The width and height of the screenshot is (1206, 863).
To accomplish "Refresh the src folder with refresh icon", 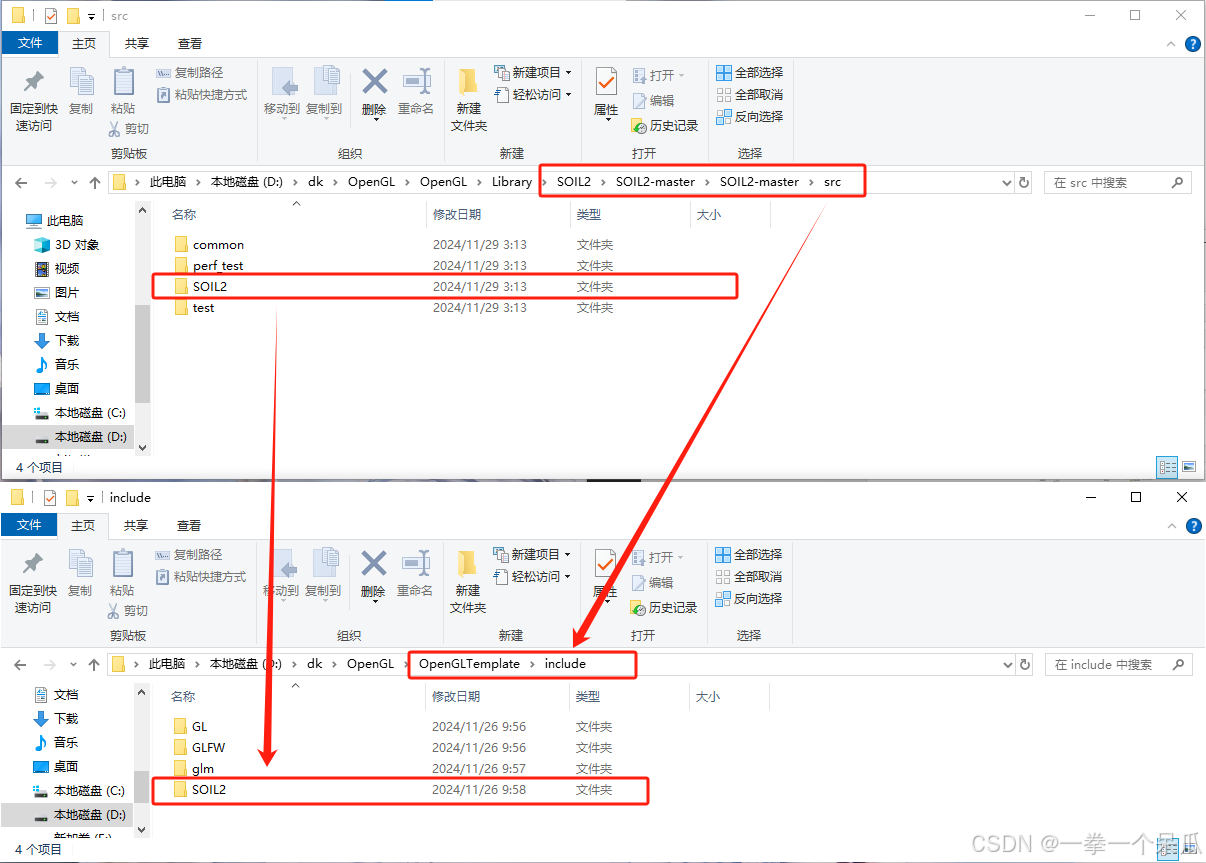I will pos(1024,182).
